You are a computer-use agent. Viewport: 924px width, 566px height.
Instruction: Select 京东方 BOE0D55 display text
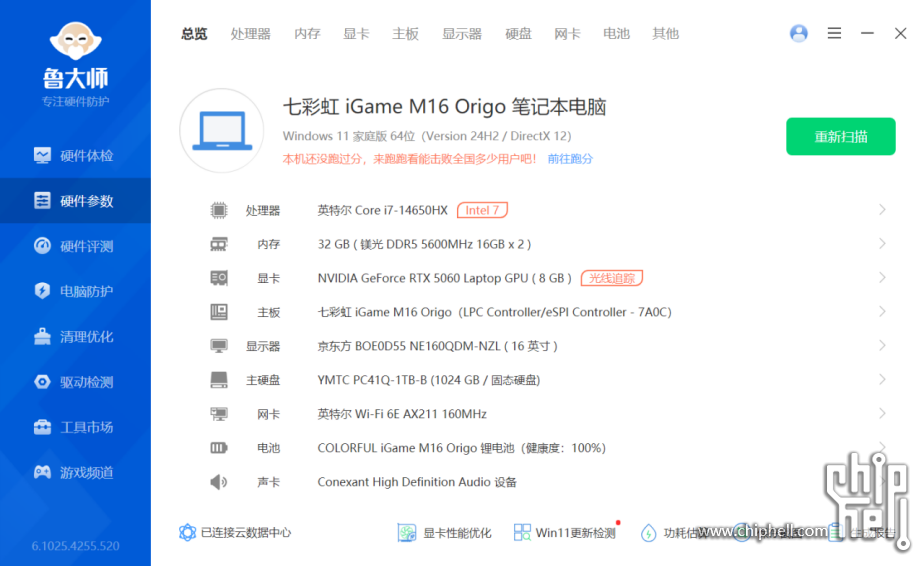437,346
